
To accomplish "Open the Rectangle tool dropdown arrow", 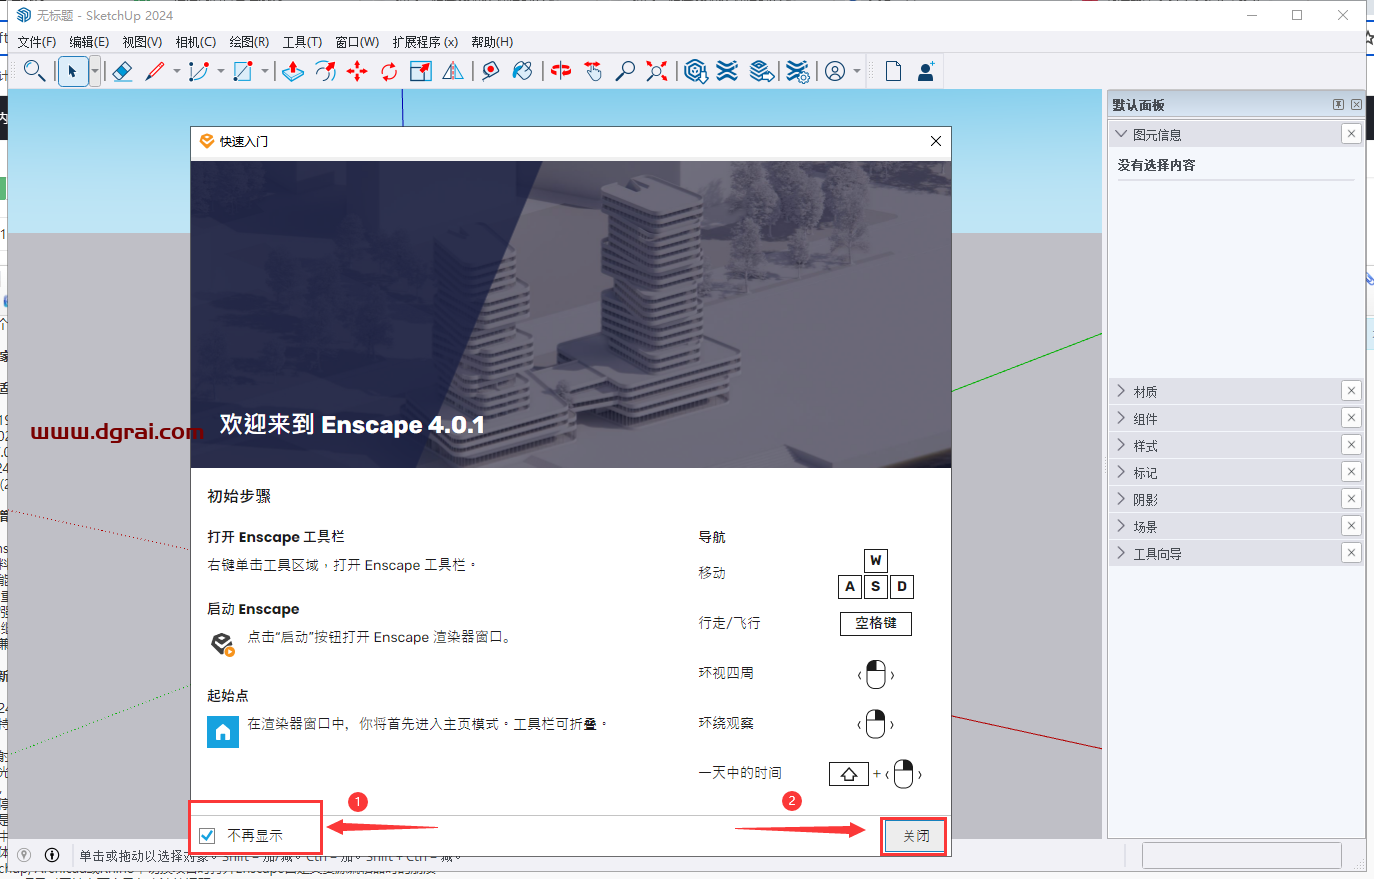I will [265, 71].
